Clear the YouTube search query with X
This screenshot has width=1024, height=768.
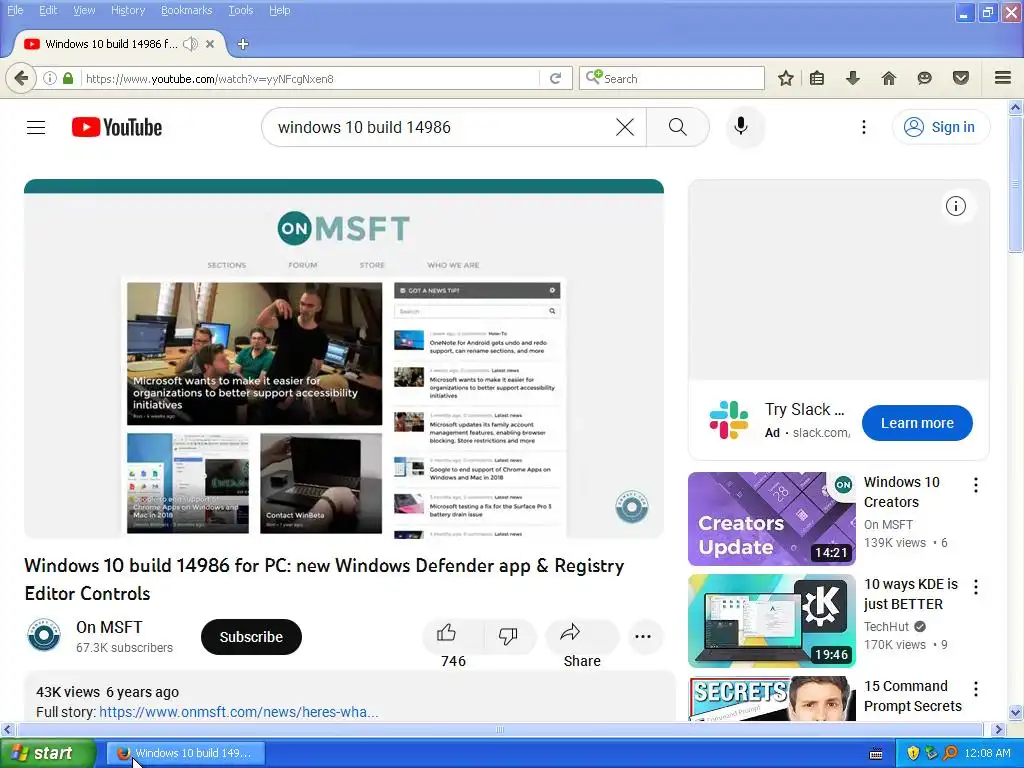click(x=625, y=127)
